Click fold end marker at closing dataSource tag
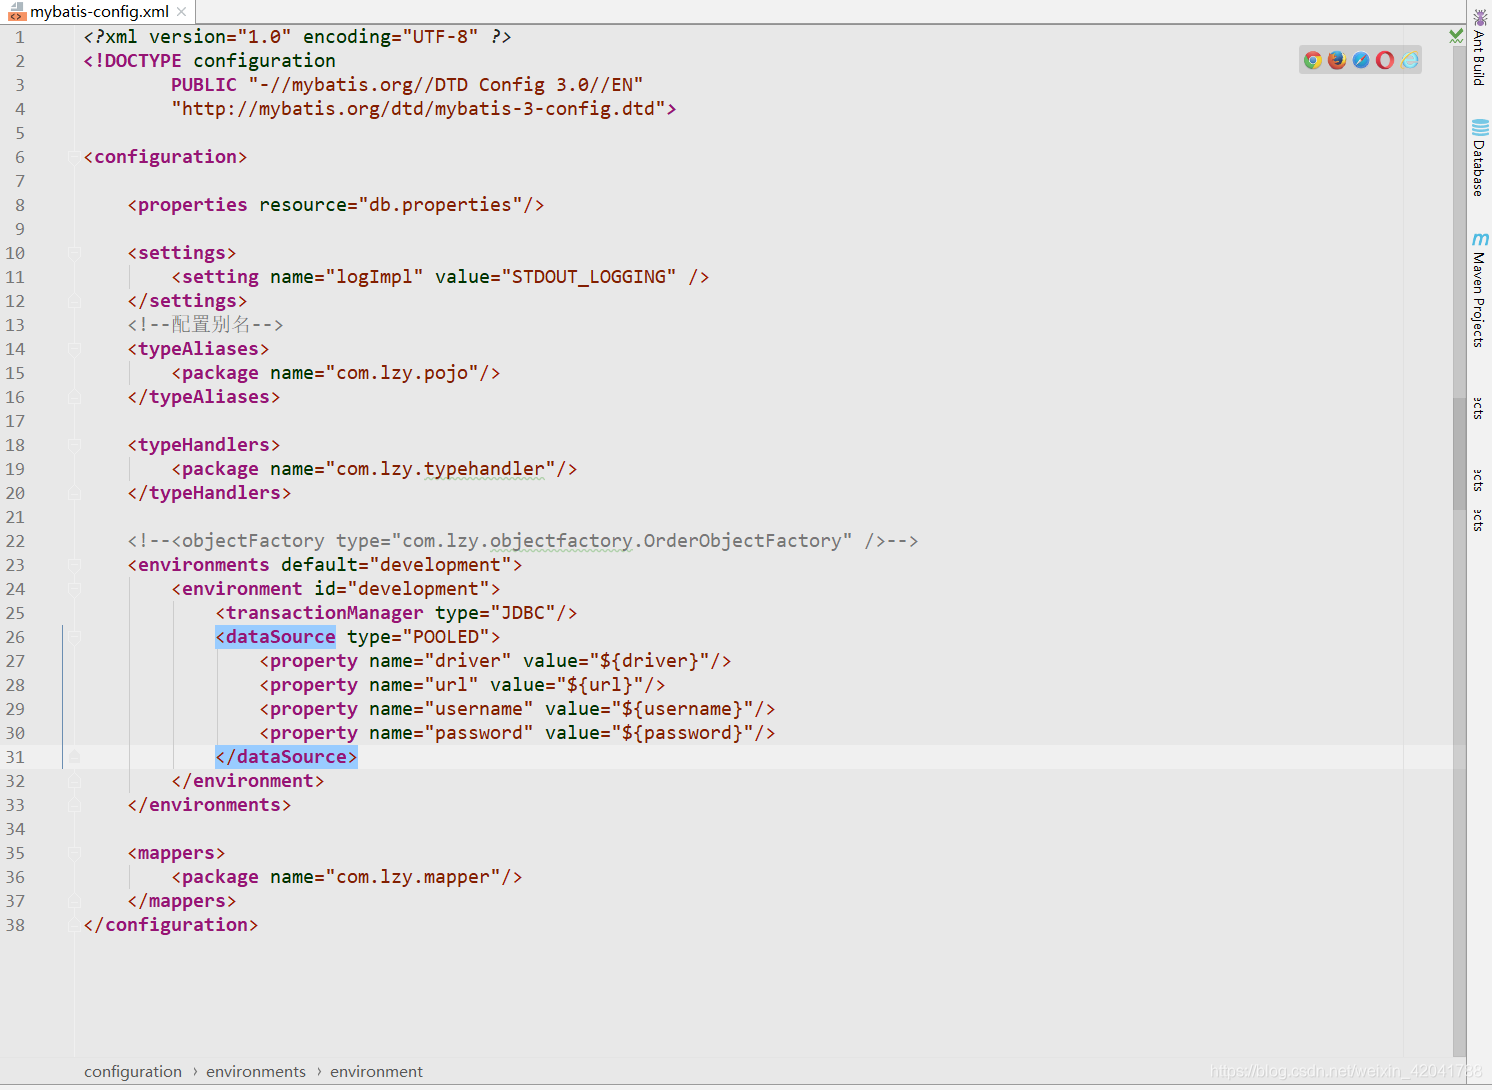 pos(74,757)
